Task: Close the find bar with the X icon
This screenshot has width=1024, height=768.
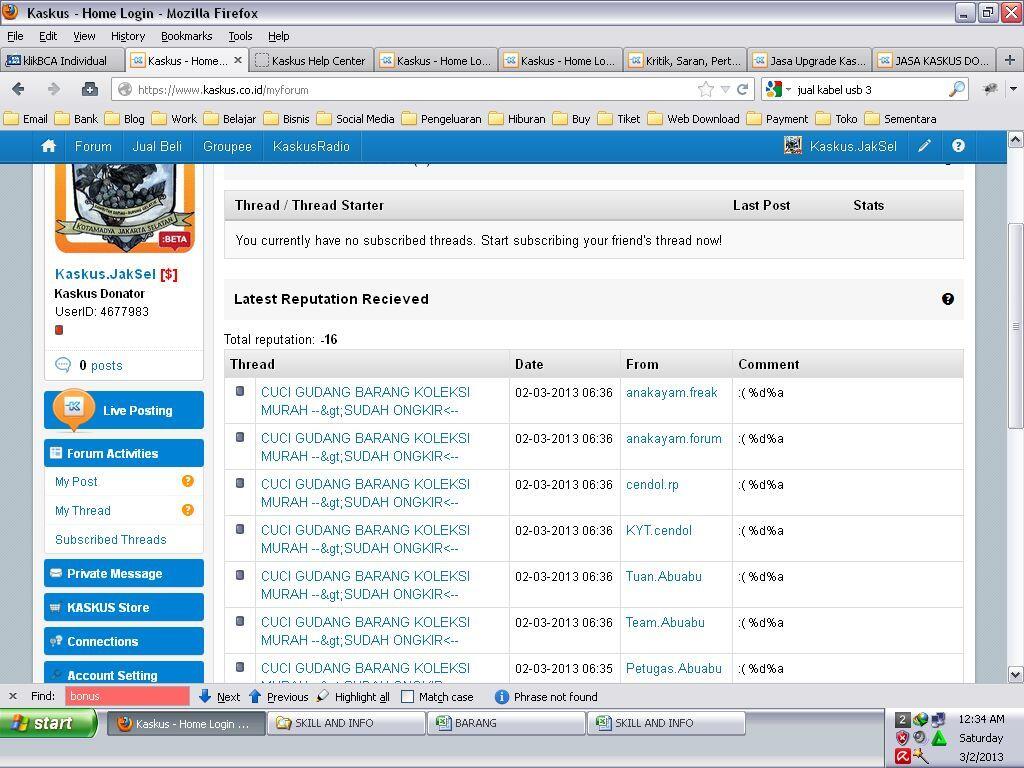Action: (x=12, y=696)
